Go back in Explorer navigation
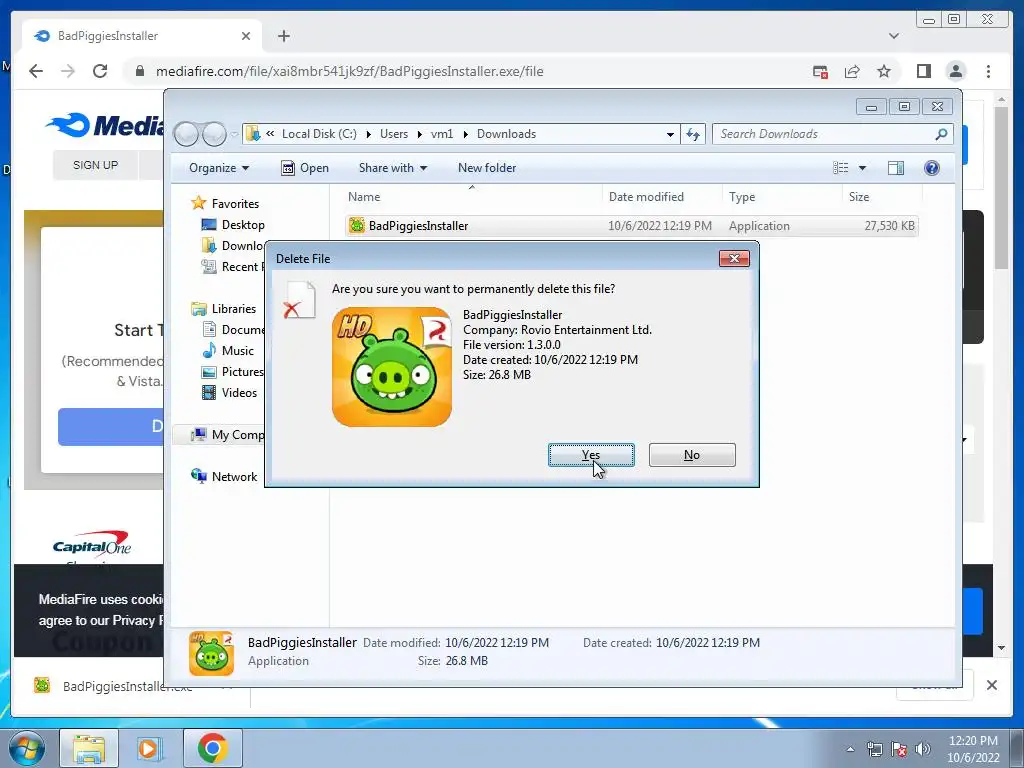Image resolution: width=1024 pixels, height=768 pixels. pyautogui.click(x=186, y=134)
